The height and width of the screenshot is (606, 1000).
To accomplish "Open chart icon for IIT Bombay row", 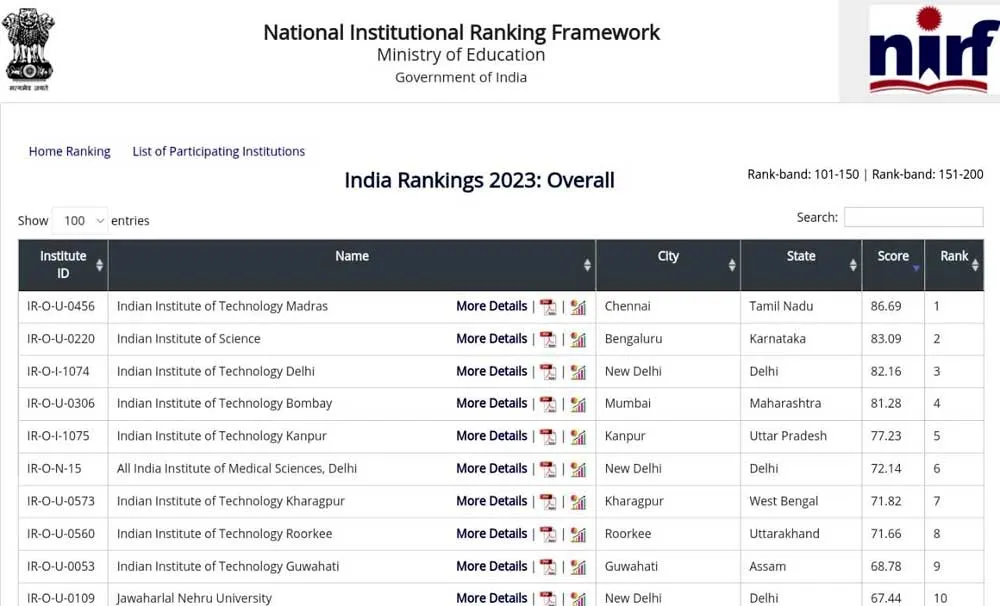I will coord(578,404).
